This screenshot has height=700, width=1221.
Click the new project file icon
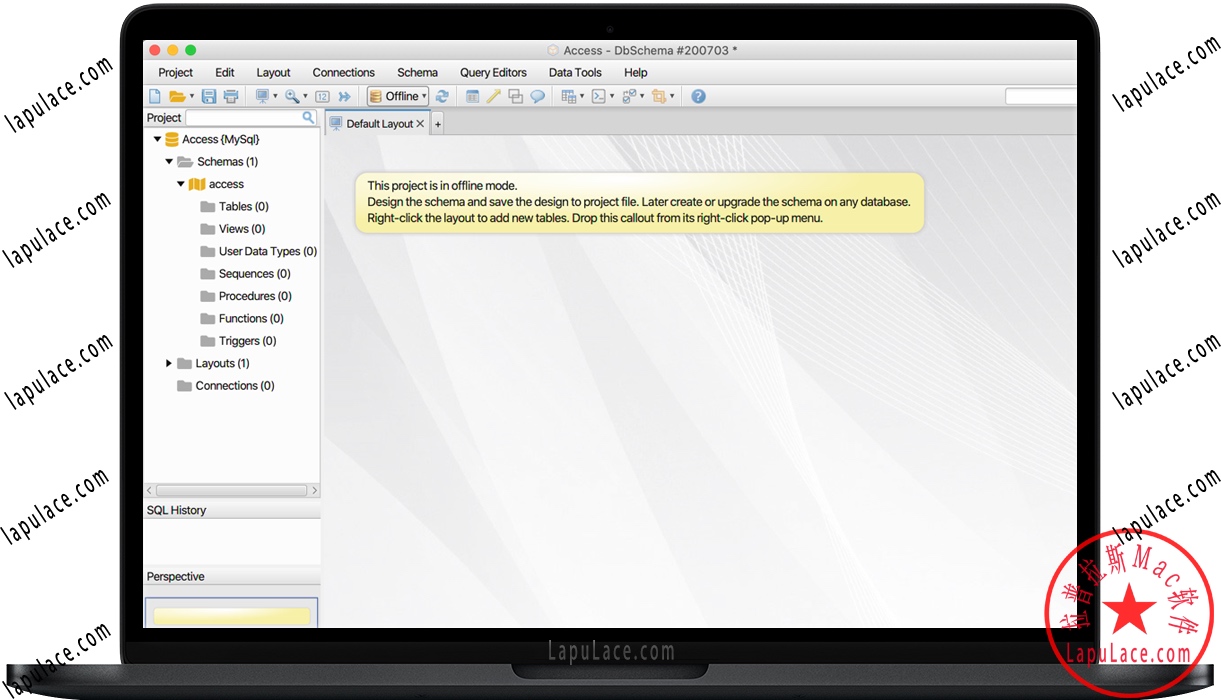point(155,97)
